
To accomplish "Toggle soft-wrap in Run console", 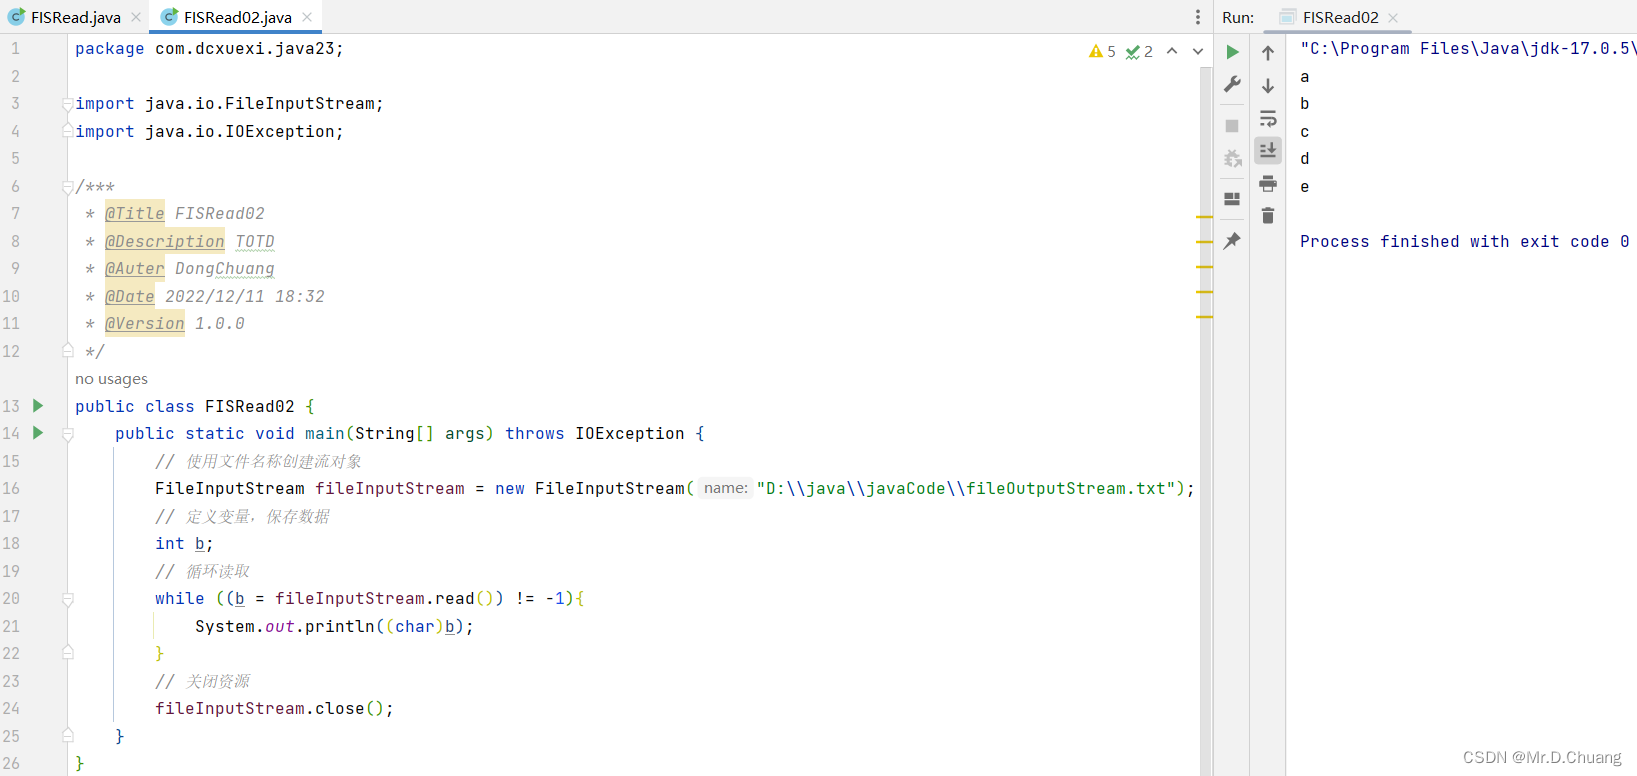I will 1268,118.
